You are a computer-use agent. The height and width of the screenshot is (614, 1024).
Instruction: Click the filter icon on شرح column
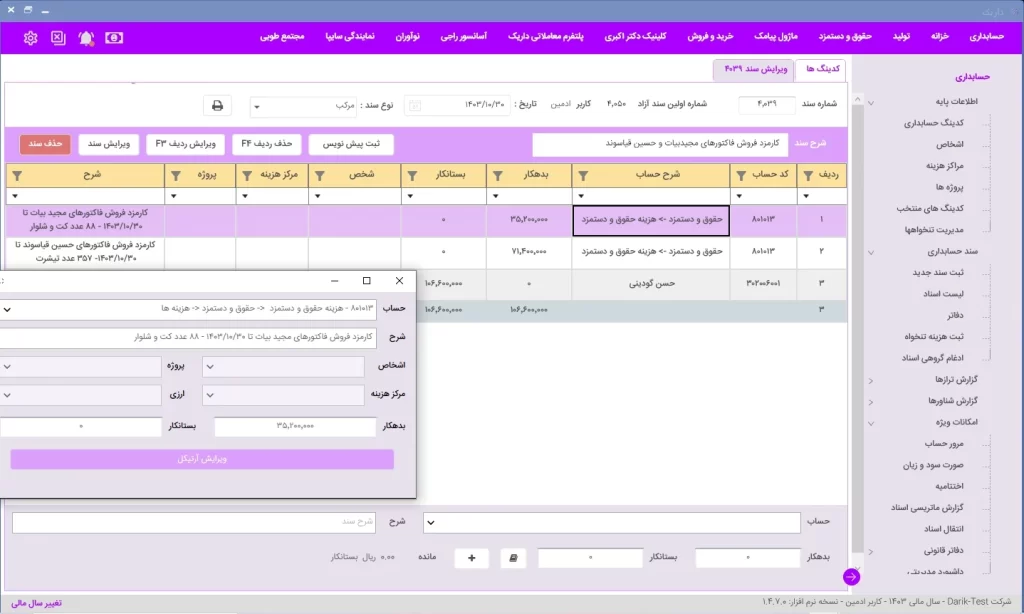[18, 176]
